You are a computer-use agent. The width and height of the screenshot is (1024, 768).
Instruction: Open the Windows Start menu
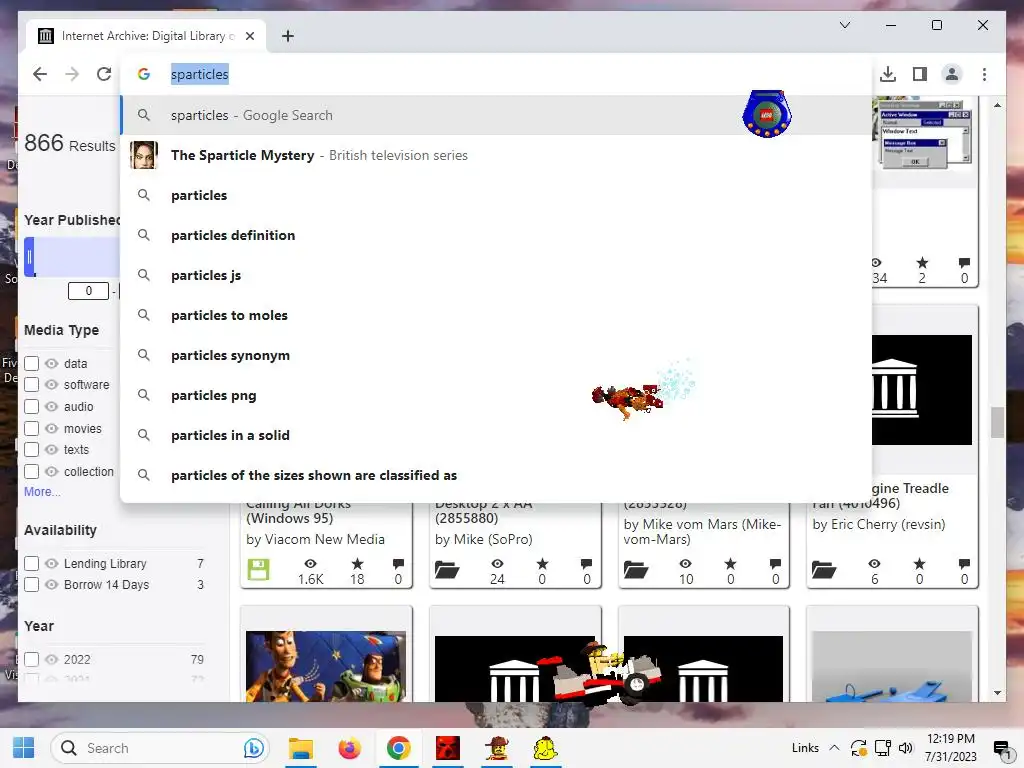(x=24, y=748)
